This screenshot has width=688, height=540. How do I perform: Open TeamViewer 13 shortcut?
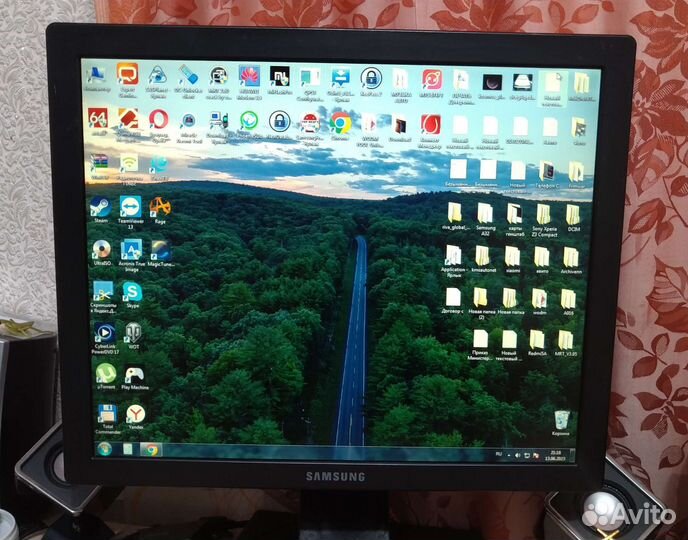(x=131, y=212)
